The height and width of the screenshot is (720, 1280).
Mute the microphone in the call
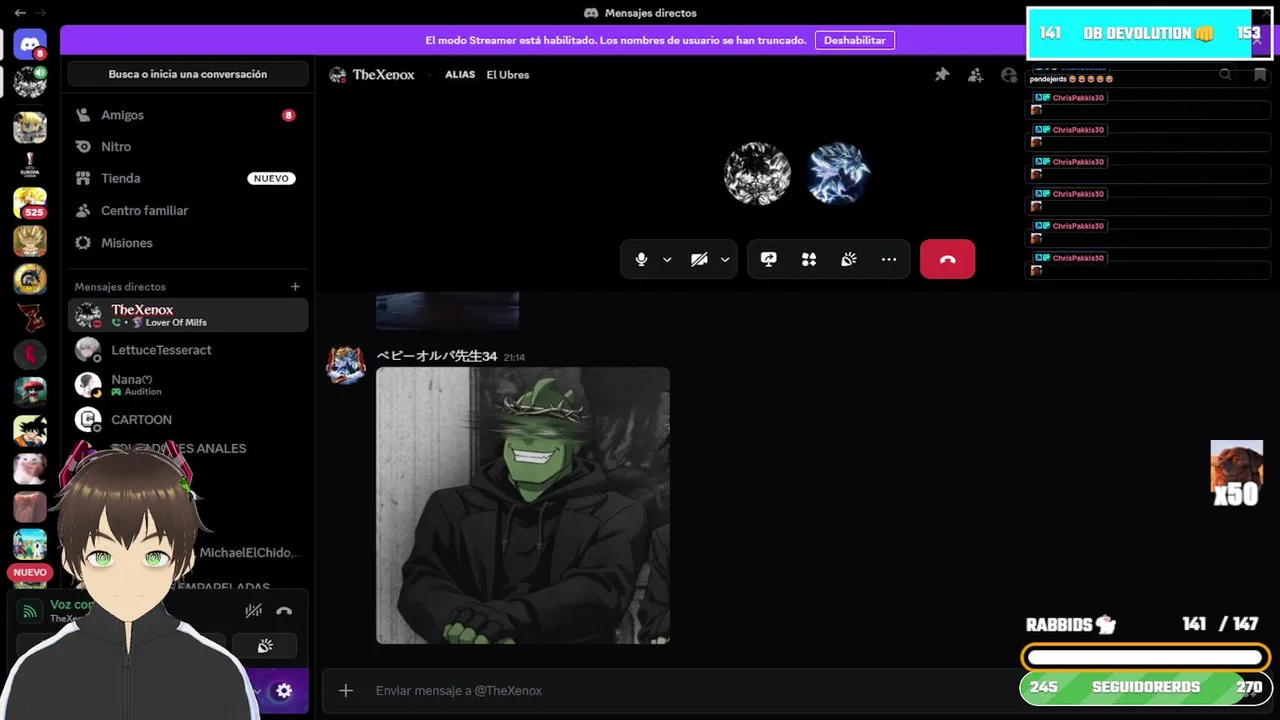641,259
